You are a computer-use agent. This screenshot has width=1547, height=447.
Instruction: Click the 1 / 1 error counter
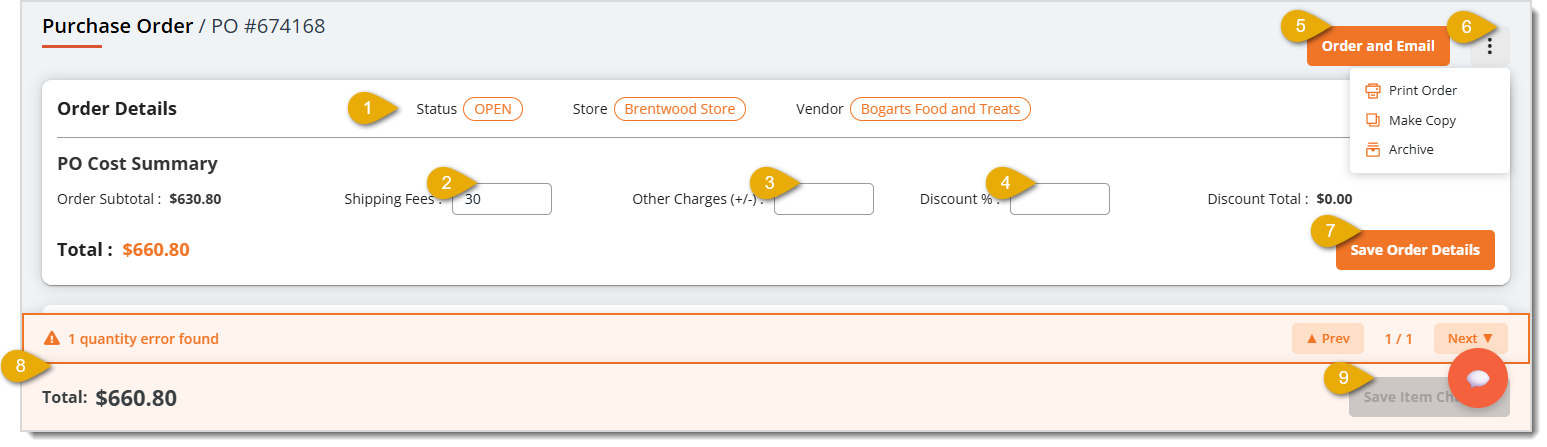[x=1399, y=339]
